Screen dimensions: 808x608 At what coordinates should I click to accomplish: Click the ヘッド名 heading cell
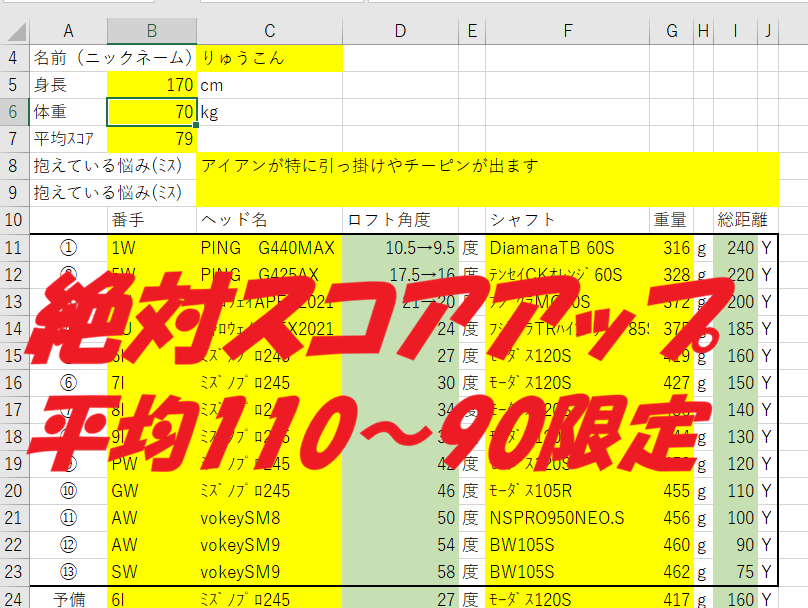[270, 220]
